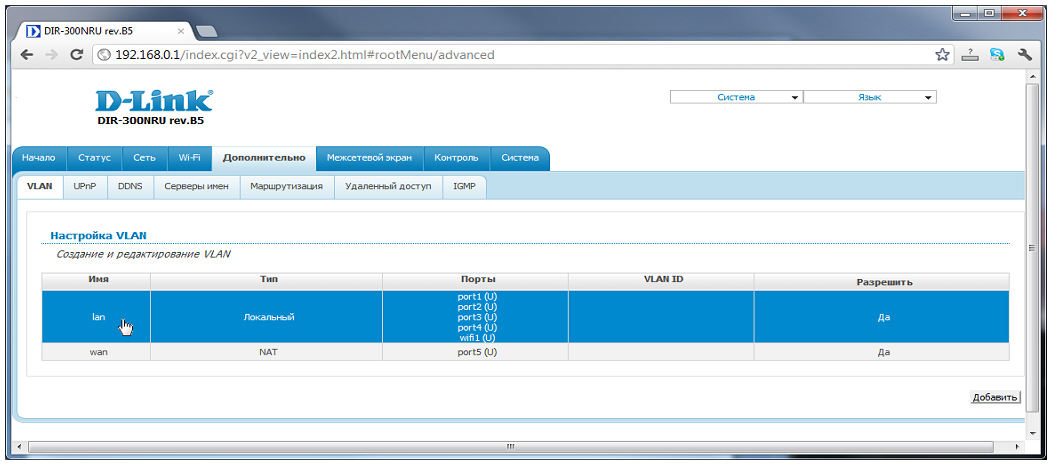The image size is (1054, 464).
Task: Expand the Язык language dropdown
Action: [x=869, y=97]
